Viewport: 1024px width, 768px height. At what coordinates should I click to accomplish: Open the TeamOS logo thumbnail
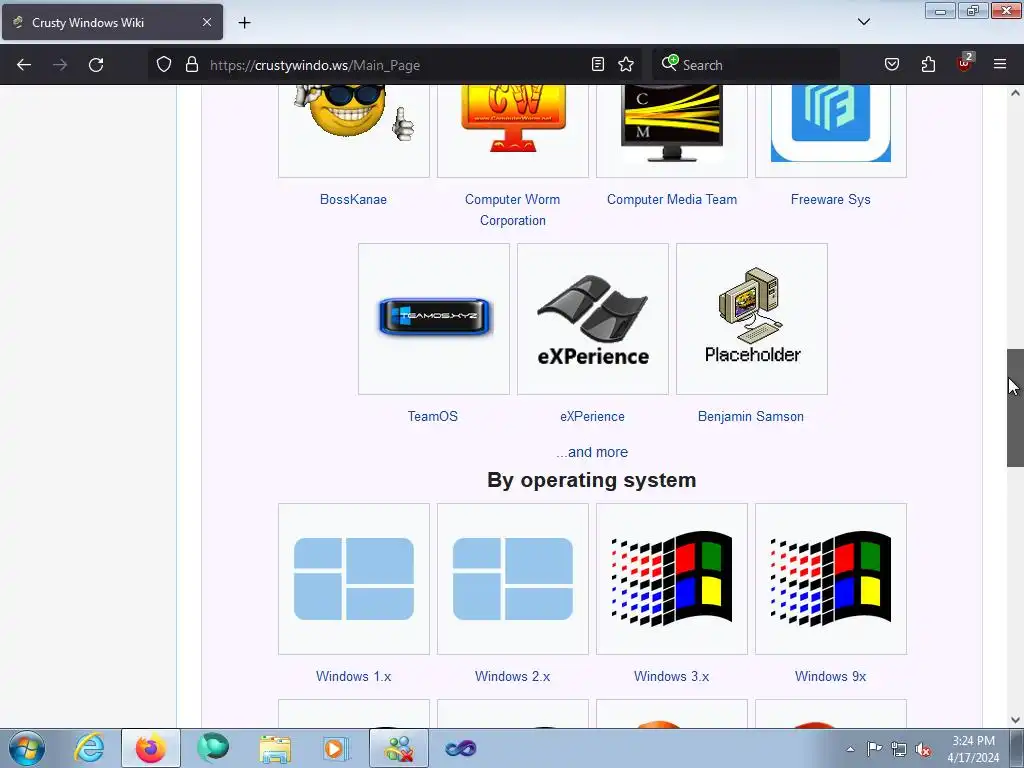point(434,319)
